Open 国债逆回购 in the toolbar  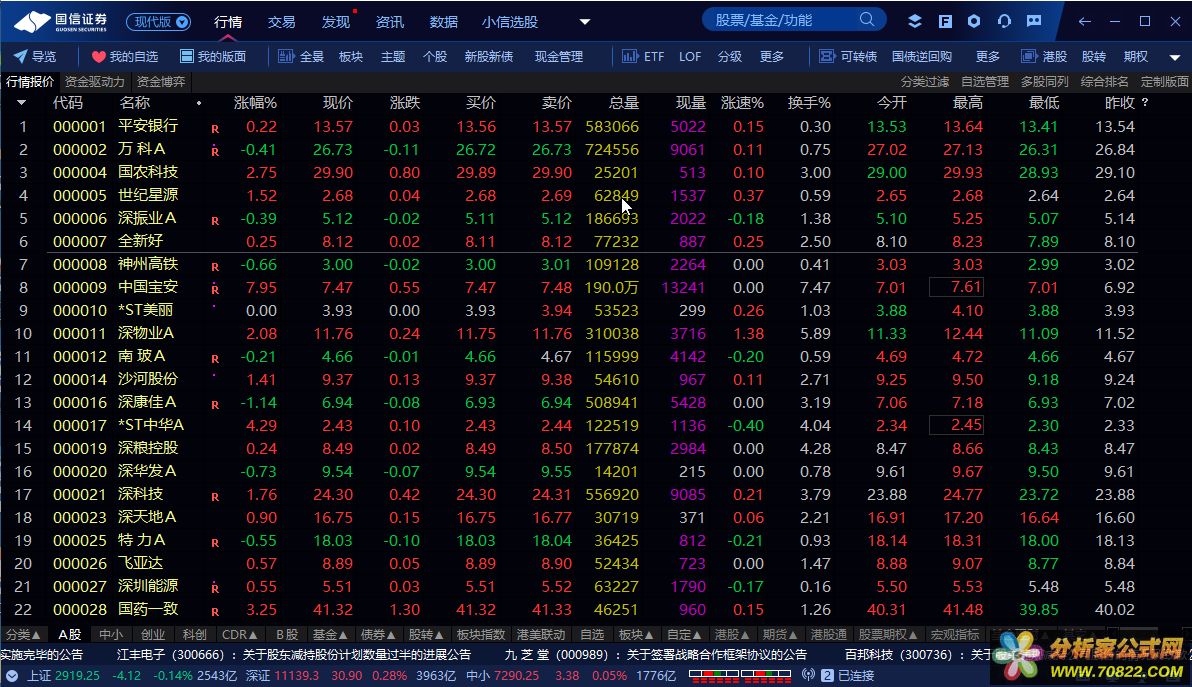(921, 56)
